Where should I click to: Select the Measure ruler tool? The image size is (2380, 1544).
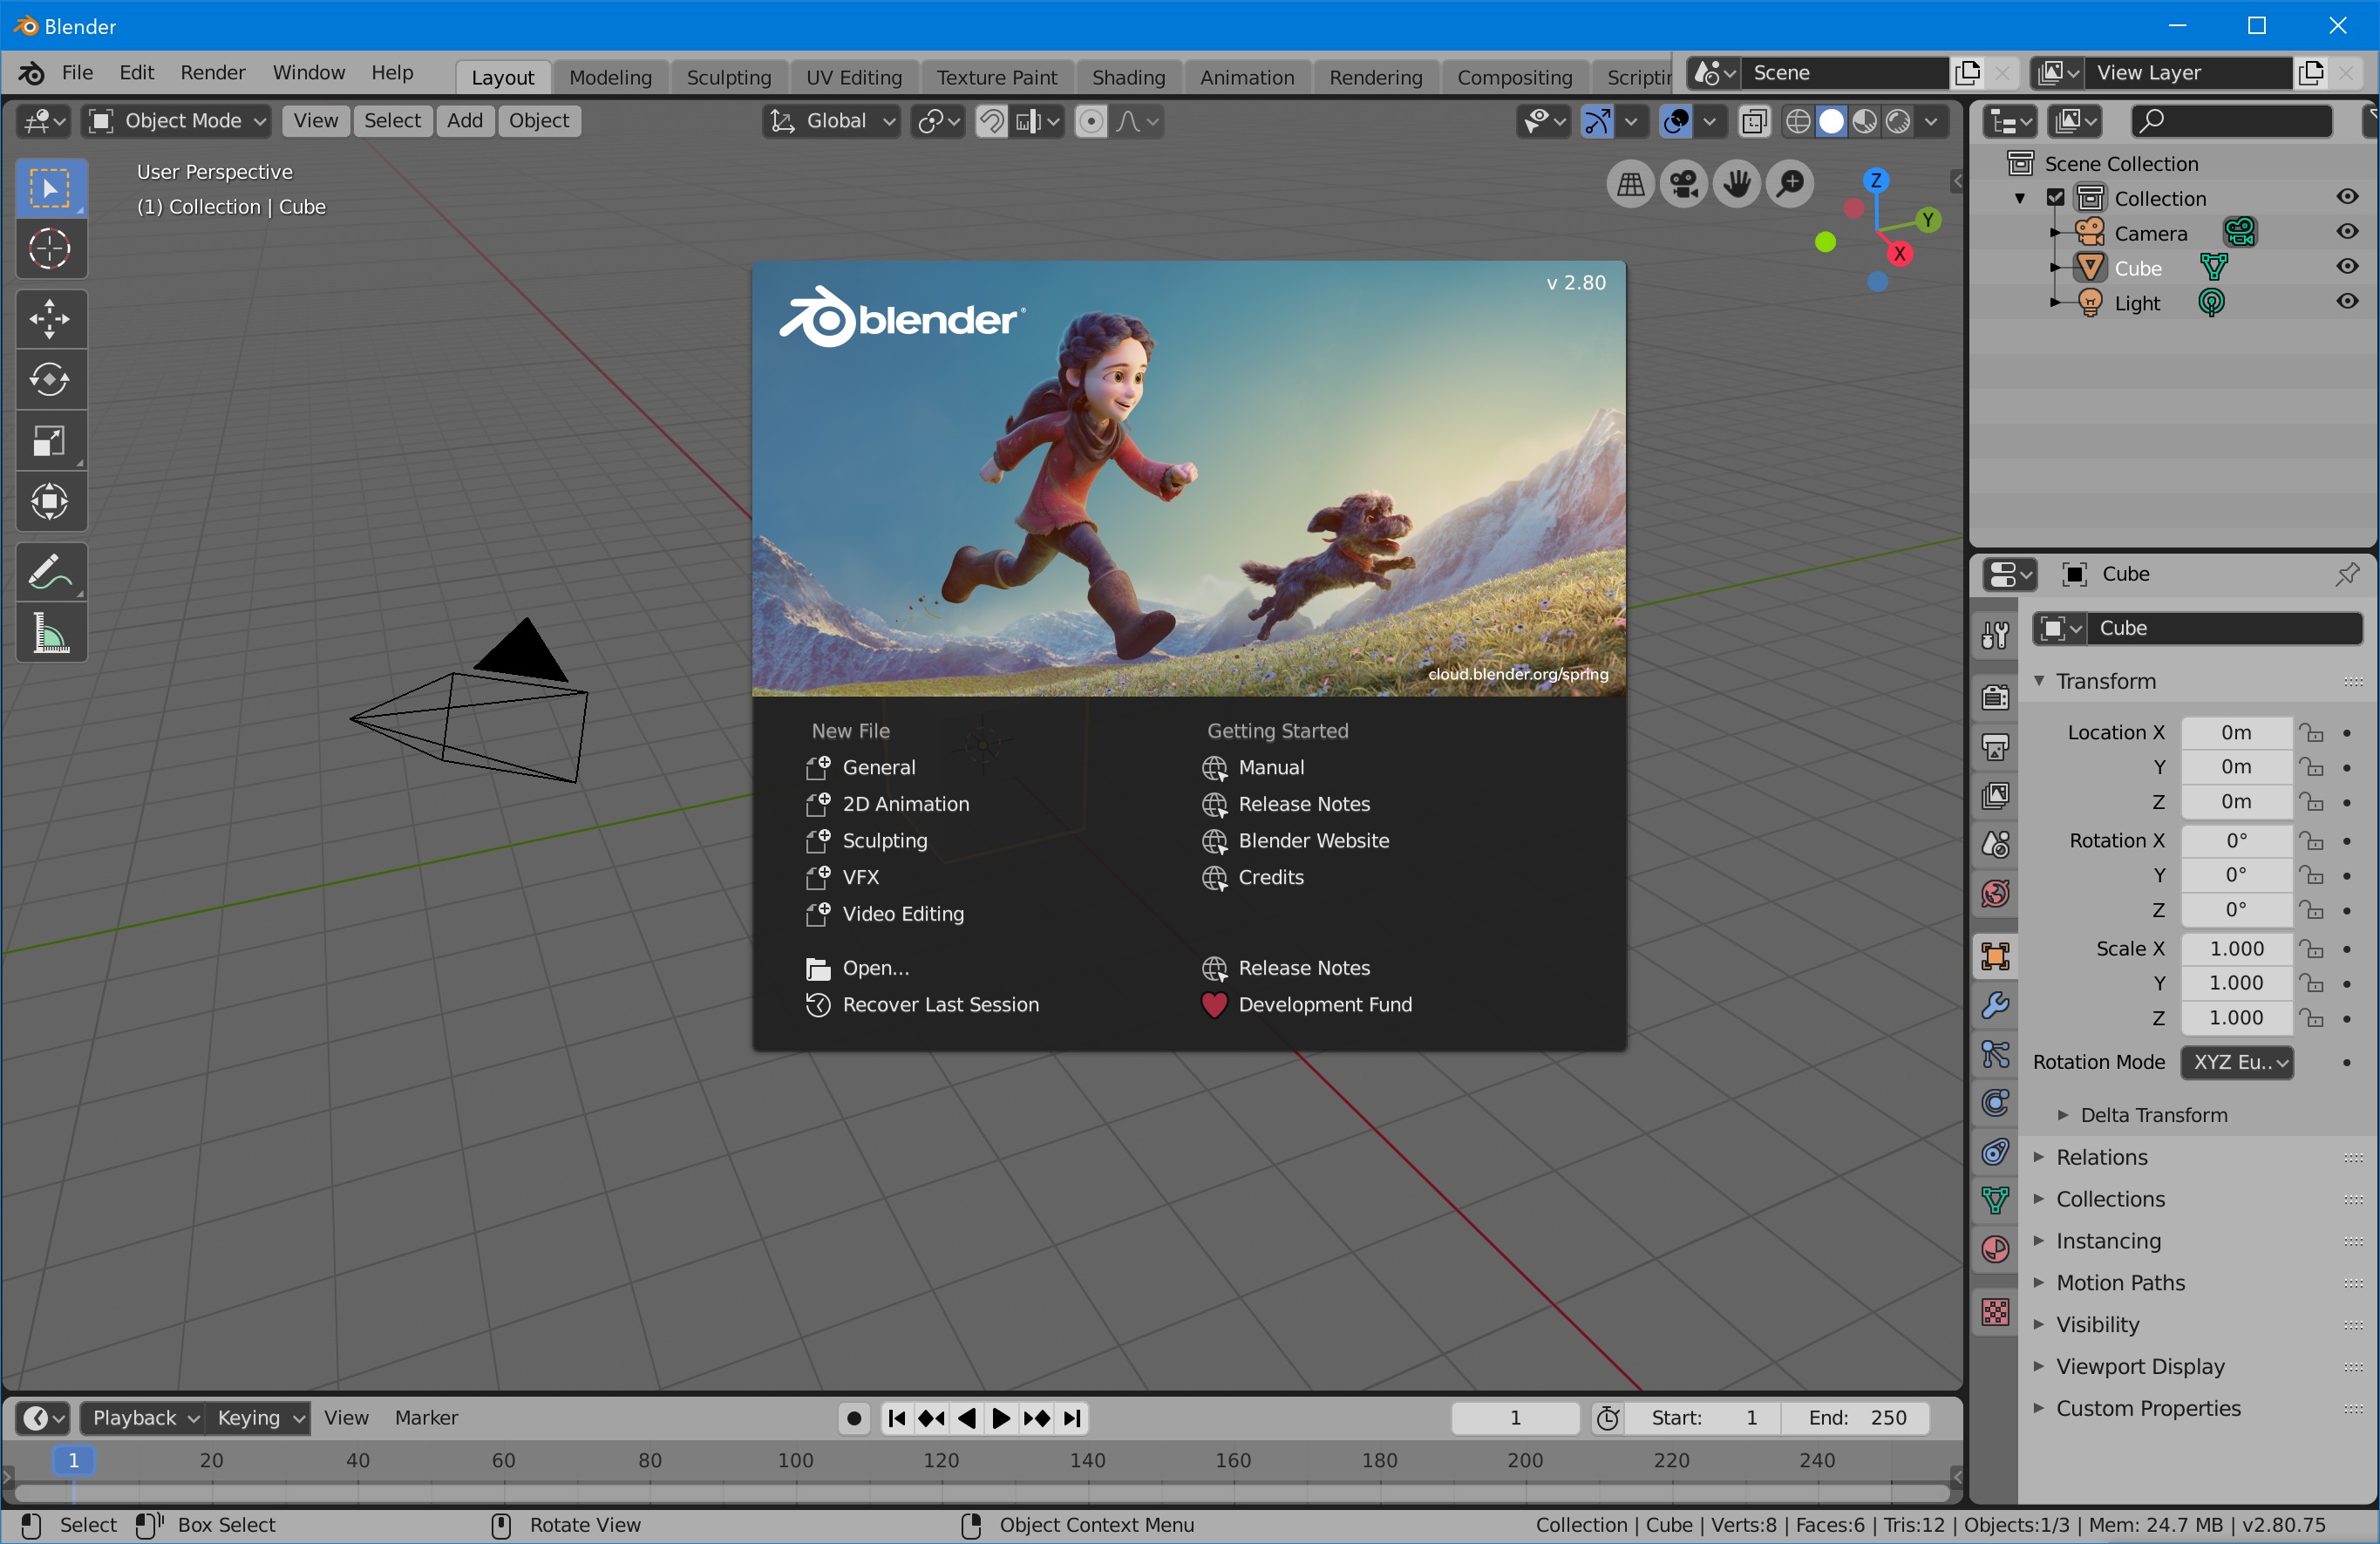(x=49, y=634)
